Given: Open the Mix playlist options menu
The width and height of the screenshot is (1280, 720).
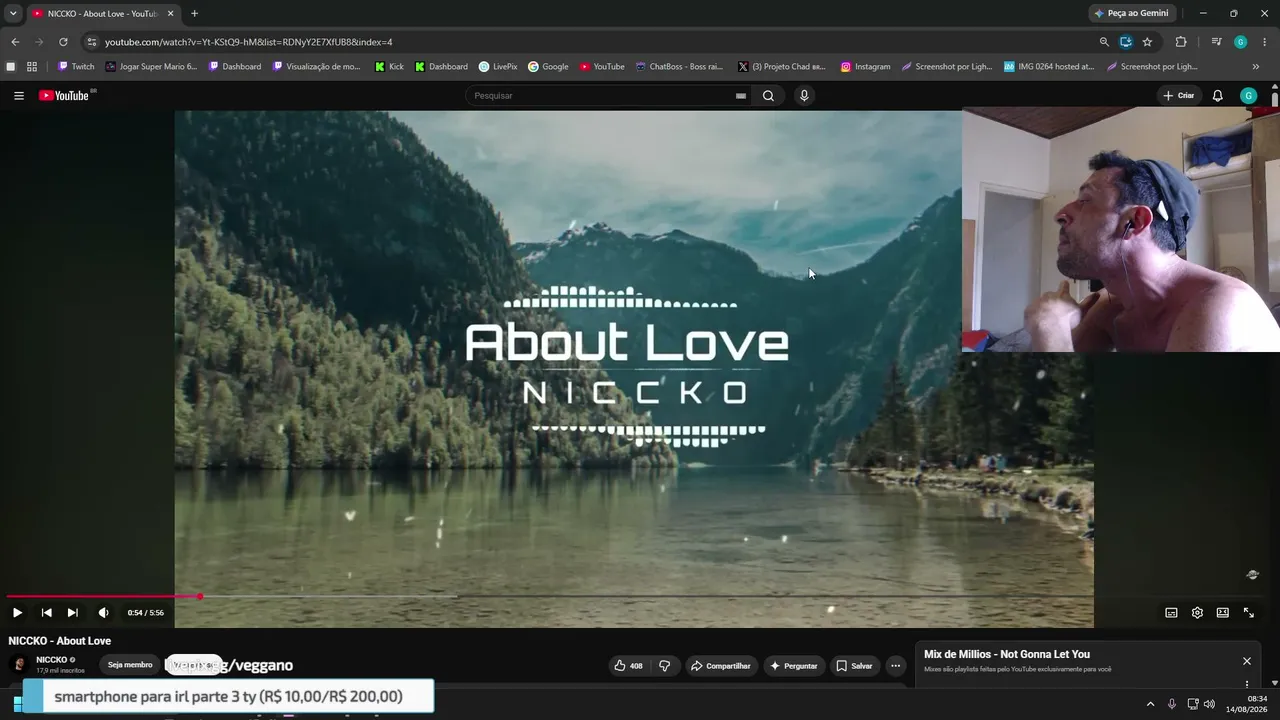Looking at the screenshot, I should (1247, 685).
